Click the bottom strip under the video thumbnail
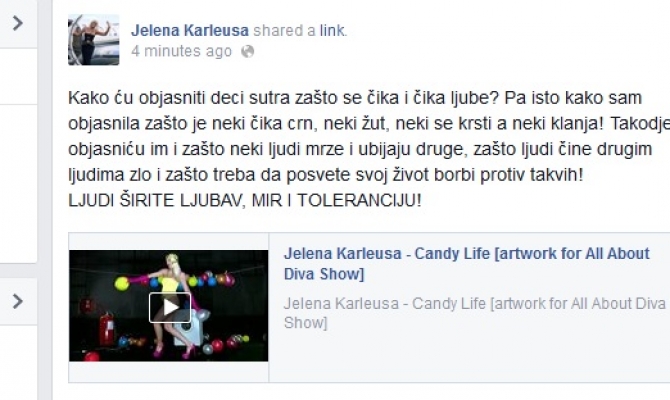Viewport: 670px width, 400px height. coord(169,372)
